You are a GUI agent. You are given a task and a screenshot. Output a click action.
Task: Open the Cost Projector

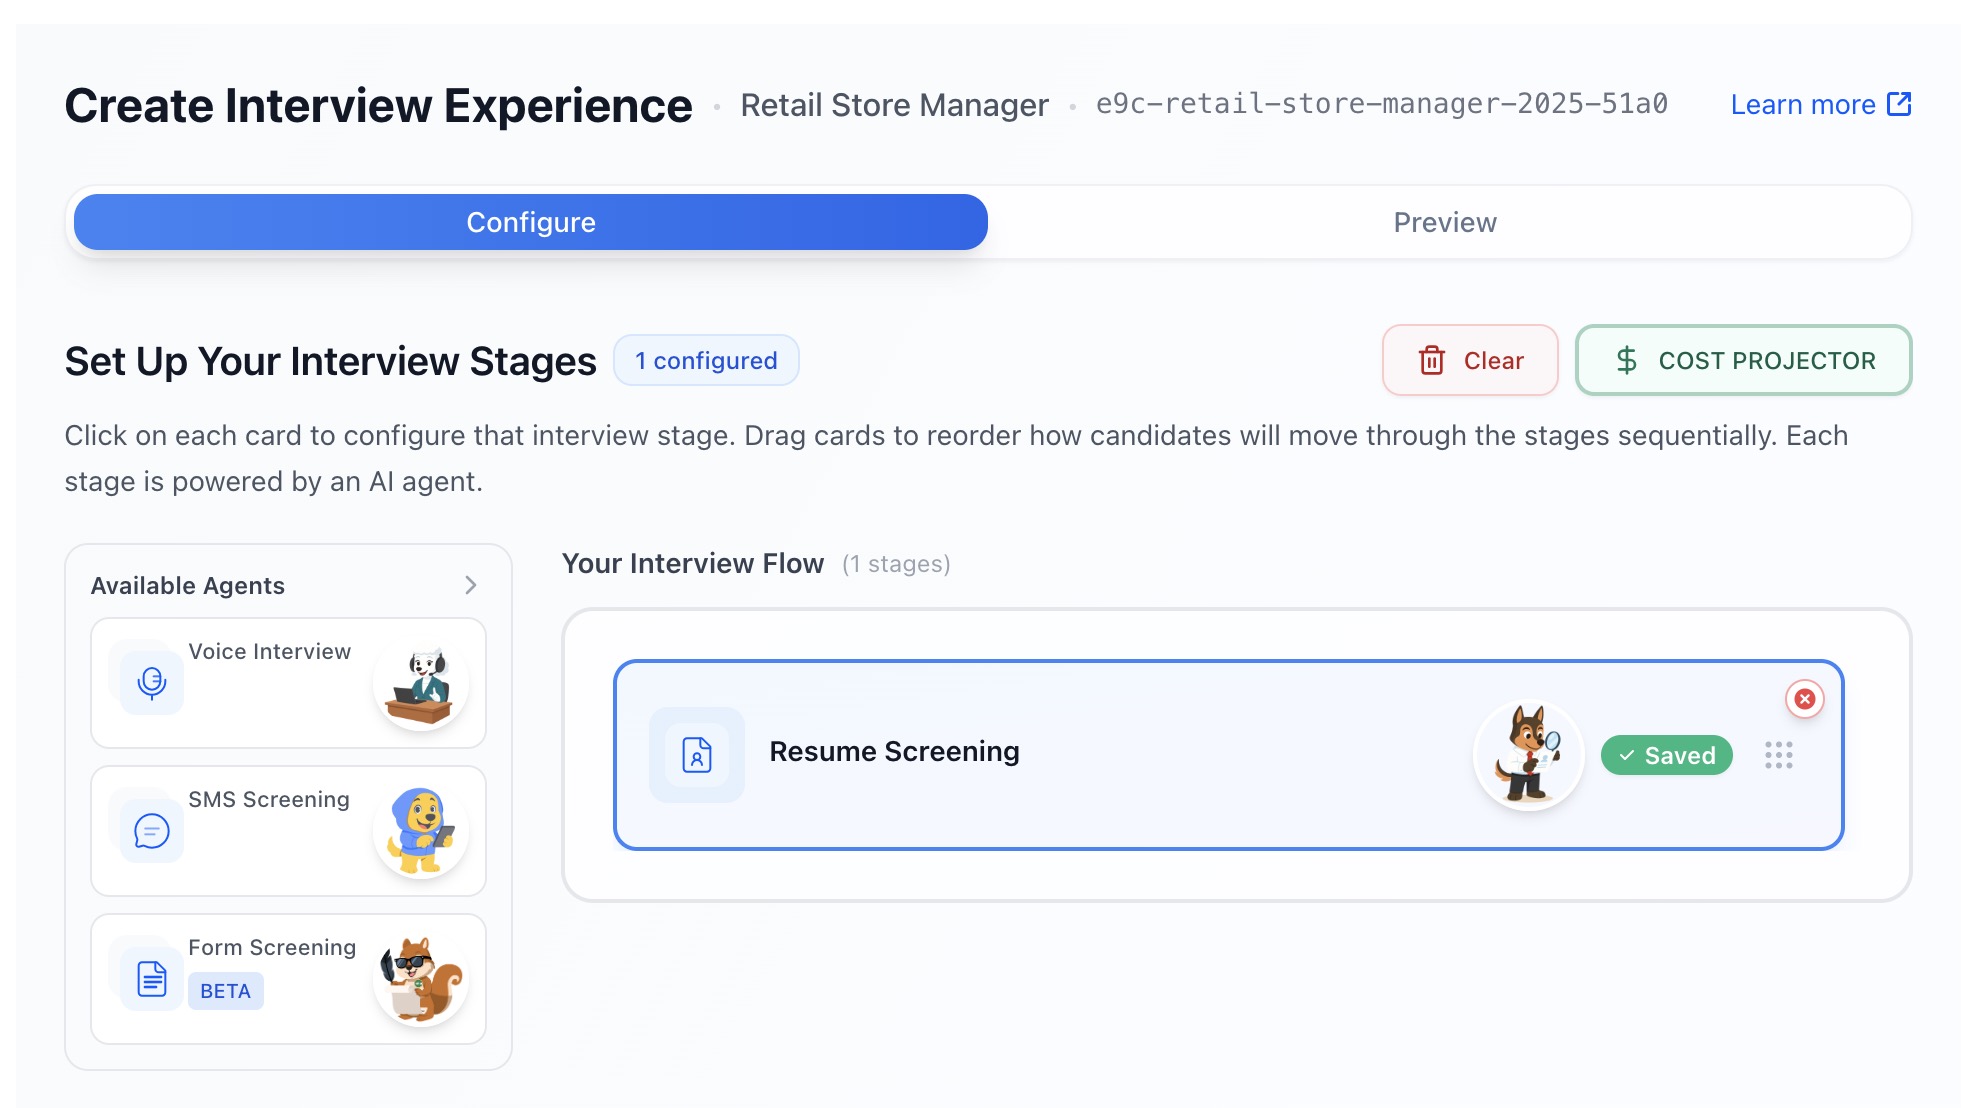1743,360
